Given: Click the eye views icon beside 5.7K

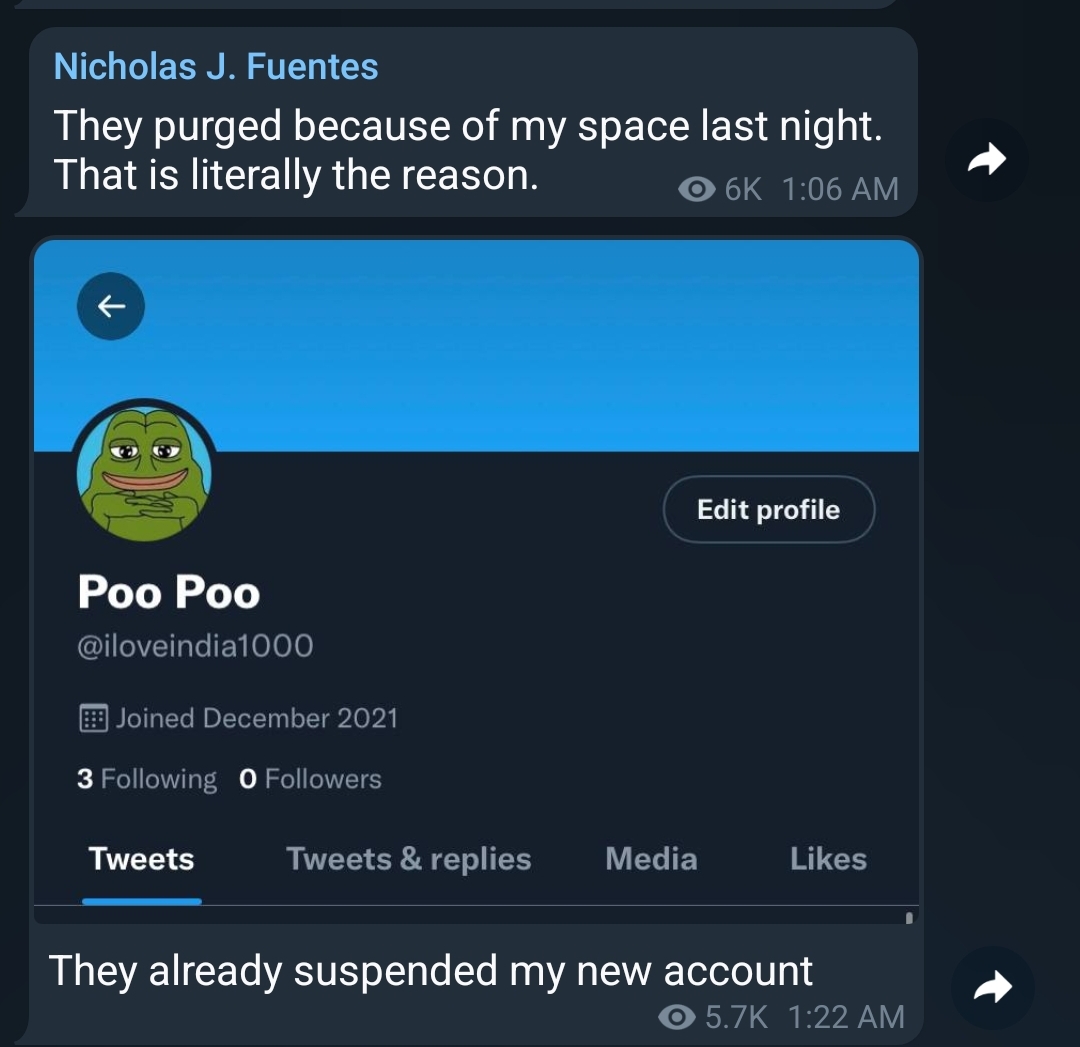Looking at the screenshot, I should point(679,1017).
